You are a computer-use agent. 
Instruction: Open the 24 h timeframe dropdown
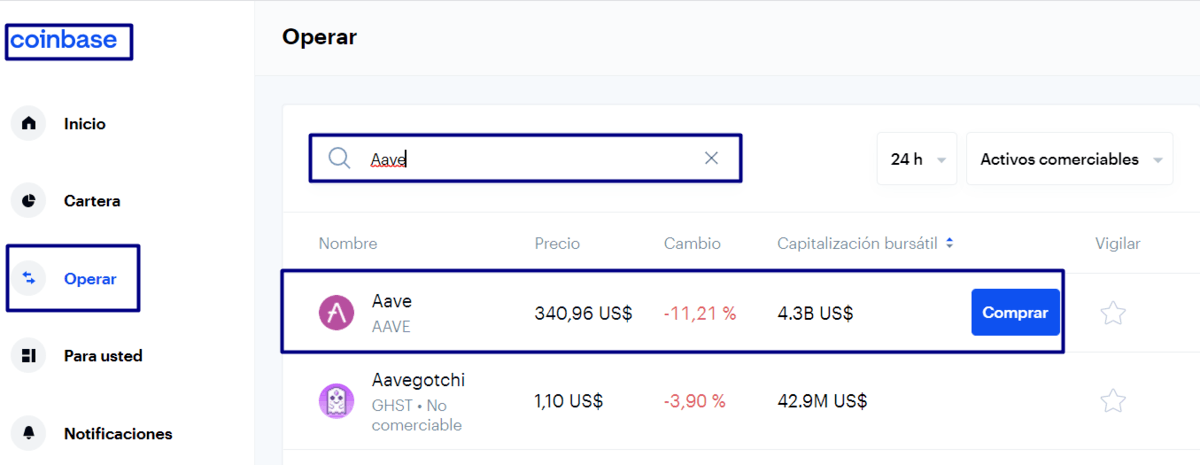pos(916,159)
